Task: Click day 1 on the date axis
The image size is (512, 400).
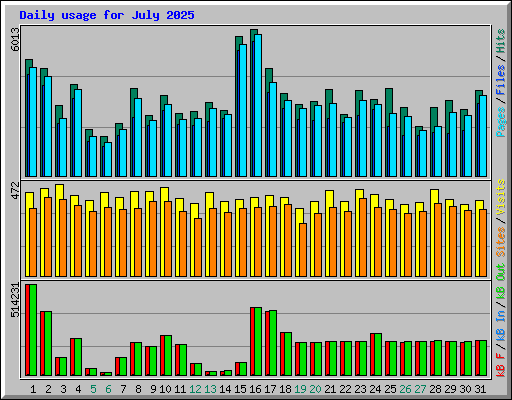Action: click(x=33, y=389)
